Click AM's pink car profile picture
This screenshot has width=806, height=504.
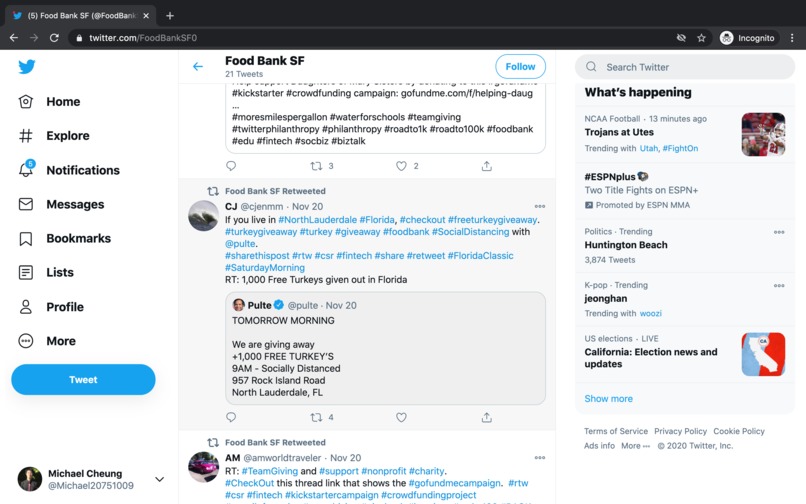[x=204, y=467]
